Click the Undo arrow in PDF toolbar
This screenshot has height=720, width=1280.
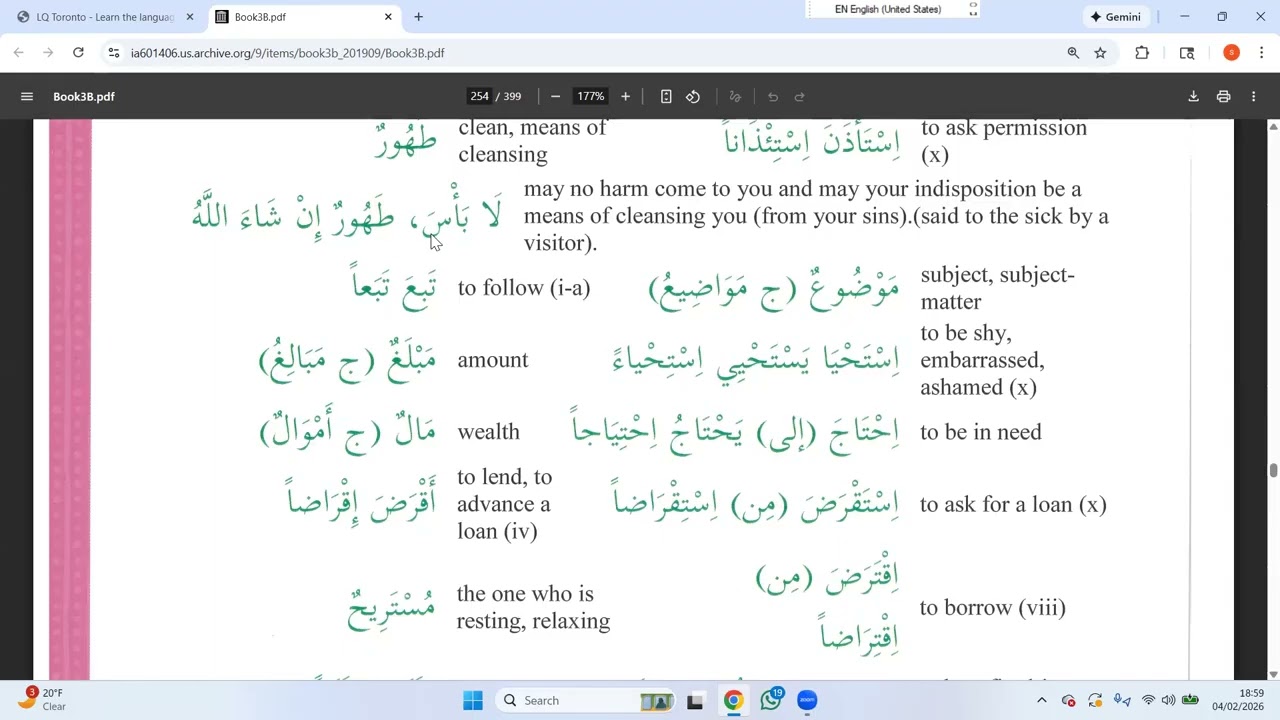pos(772,96)
